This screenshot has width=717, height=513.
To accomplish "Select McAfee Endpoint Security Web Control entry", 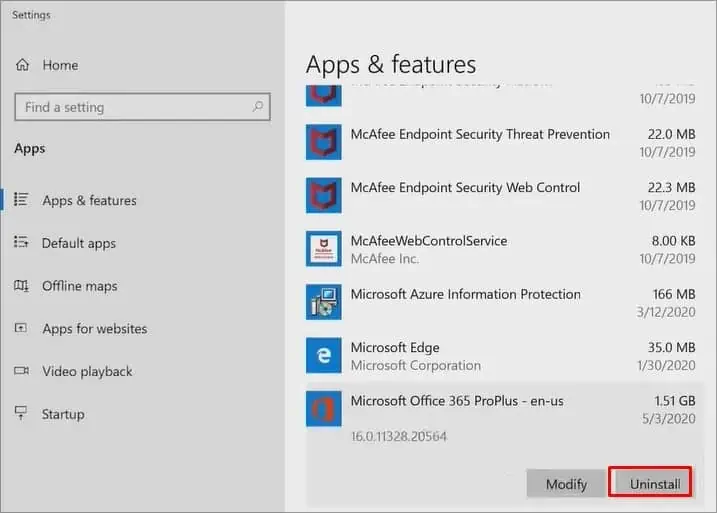I will (x=501, y=195).
